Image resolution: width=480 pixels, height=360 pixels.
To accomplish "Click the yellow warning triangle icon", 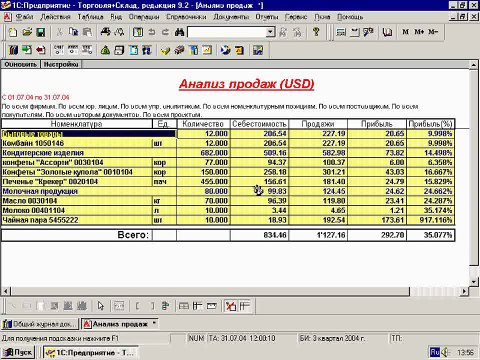I will pos(105,50).
